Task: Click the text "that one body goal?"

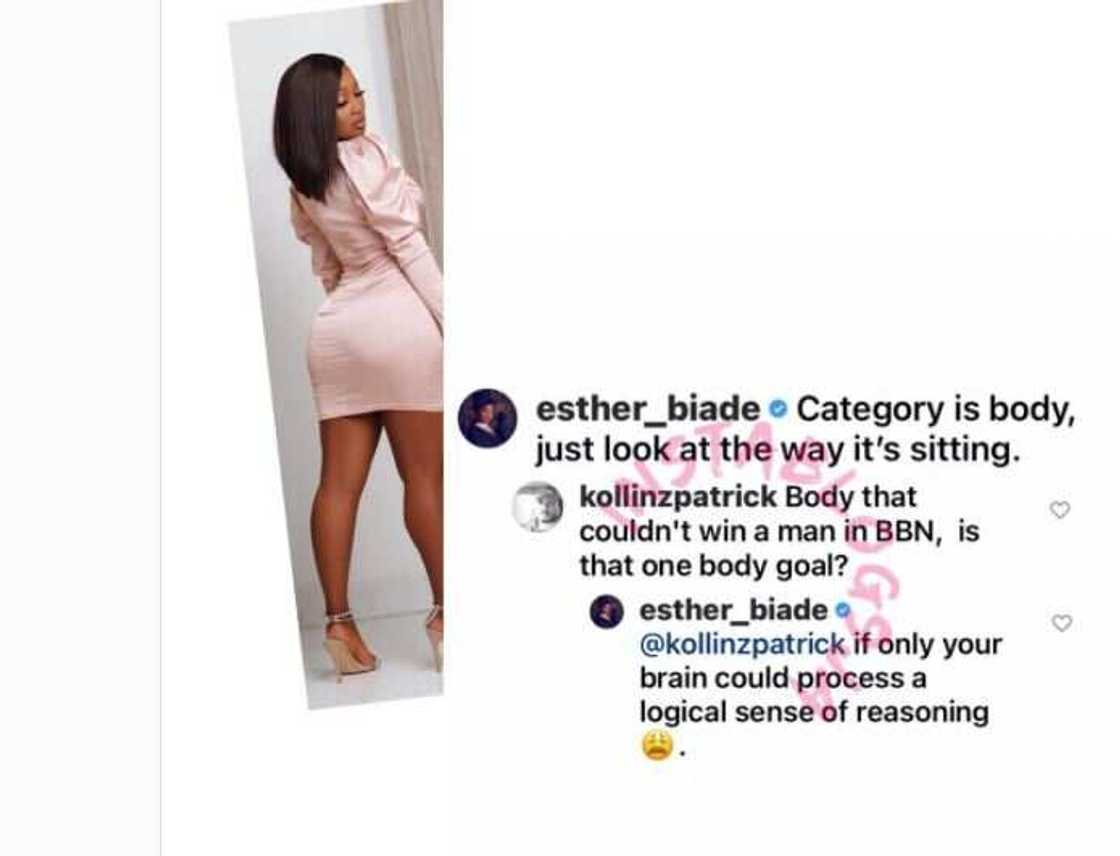Action: tap(714, 566)
